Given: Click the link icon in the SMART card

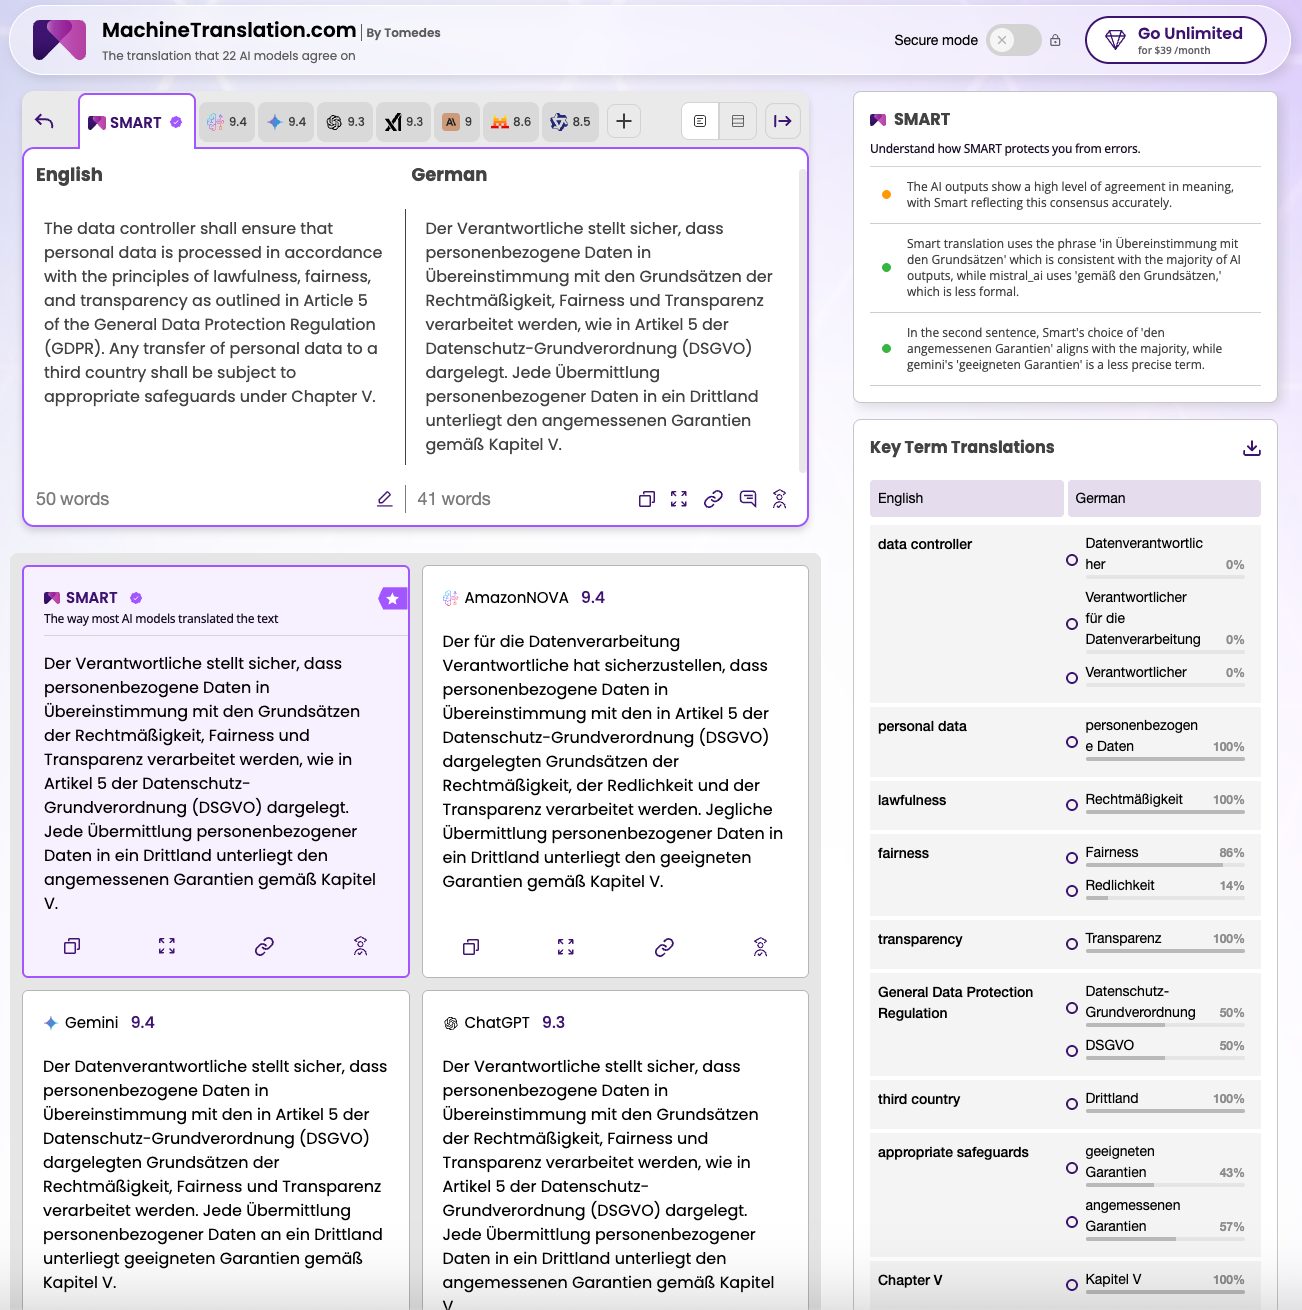Looking at the screenshot, I should pos(264,946).
